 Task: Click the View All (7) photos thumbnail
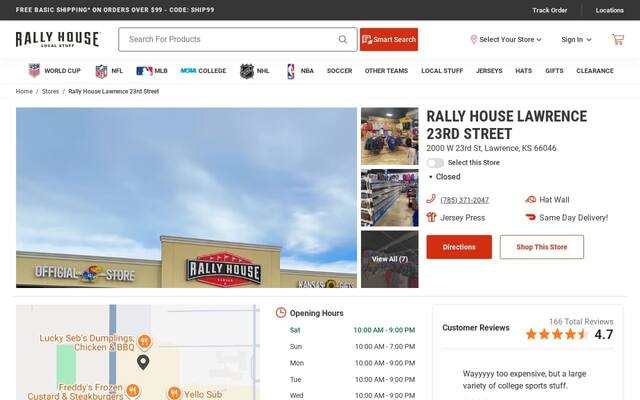point(390,259)
